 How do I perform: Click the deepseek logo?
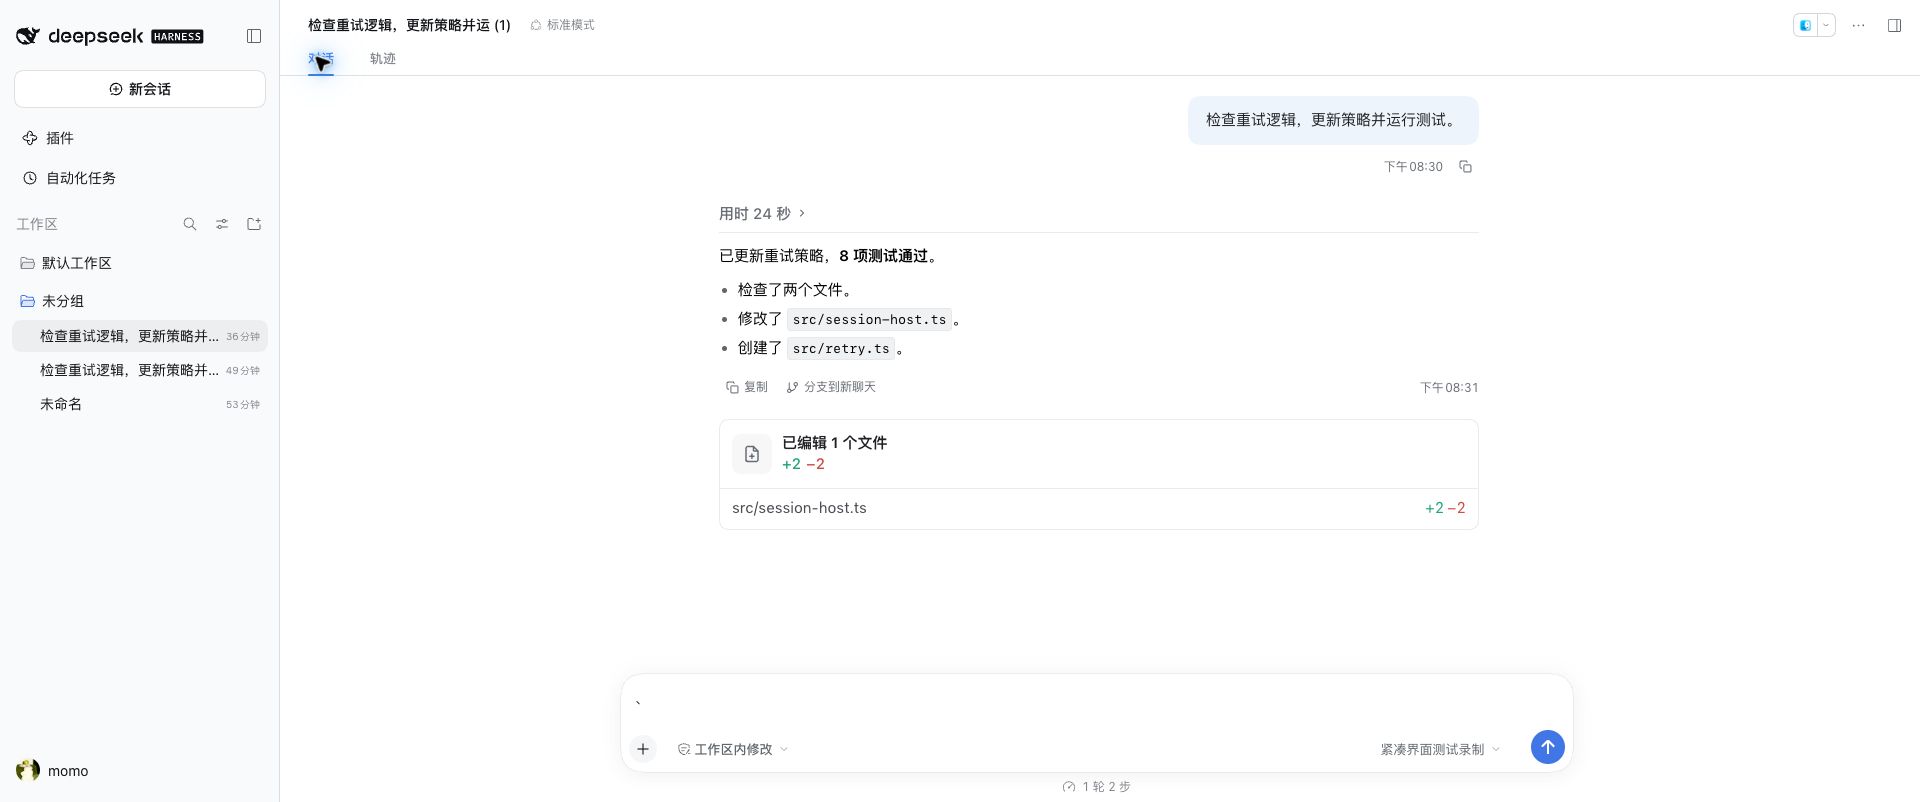pyautogui.click(x=109, y=36)
